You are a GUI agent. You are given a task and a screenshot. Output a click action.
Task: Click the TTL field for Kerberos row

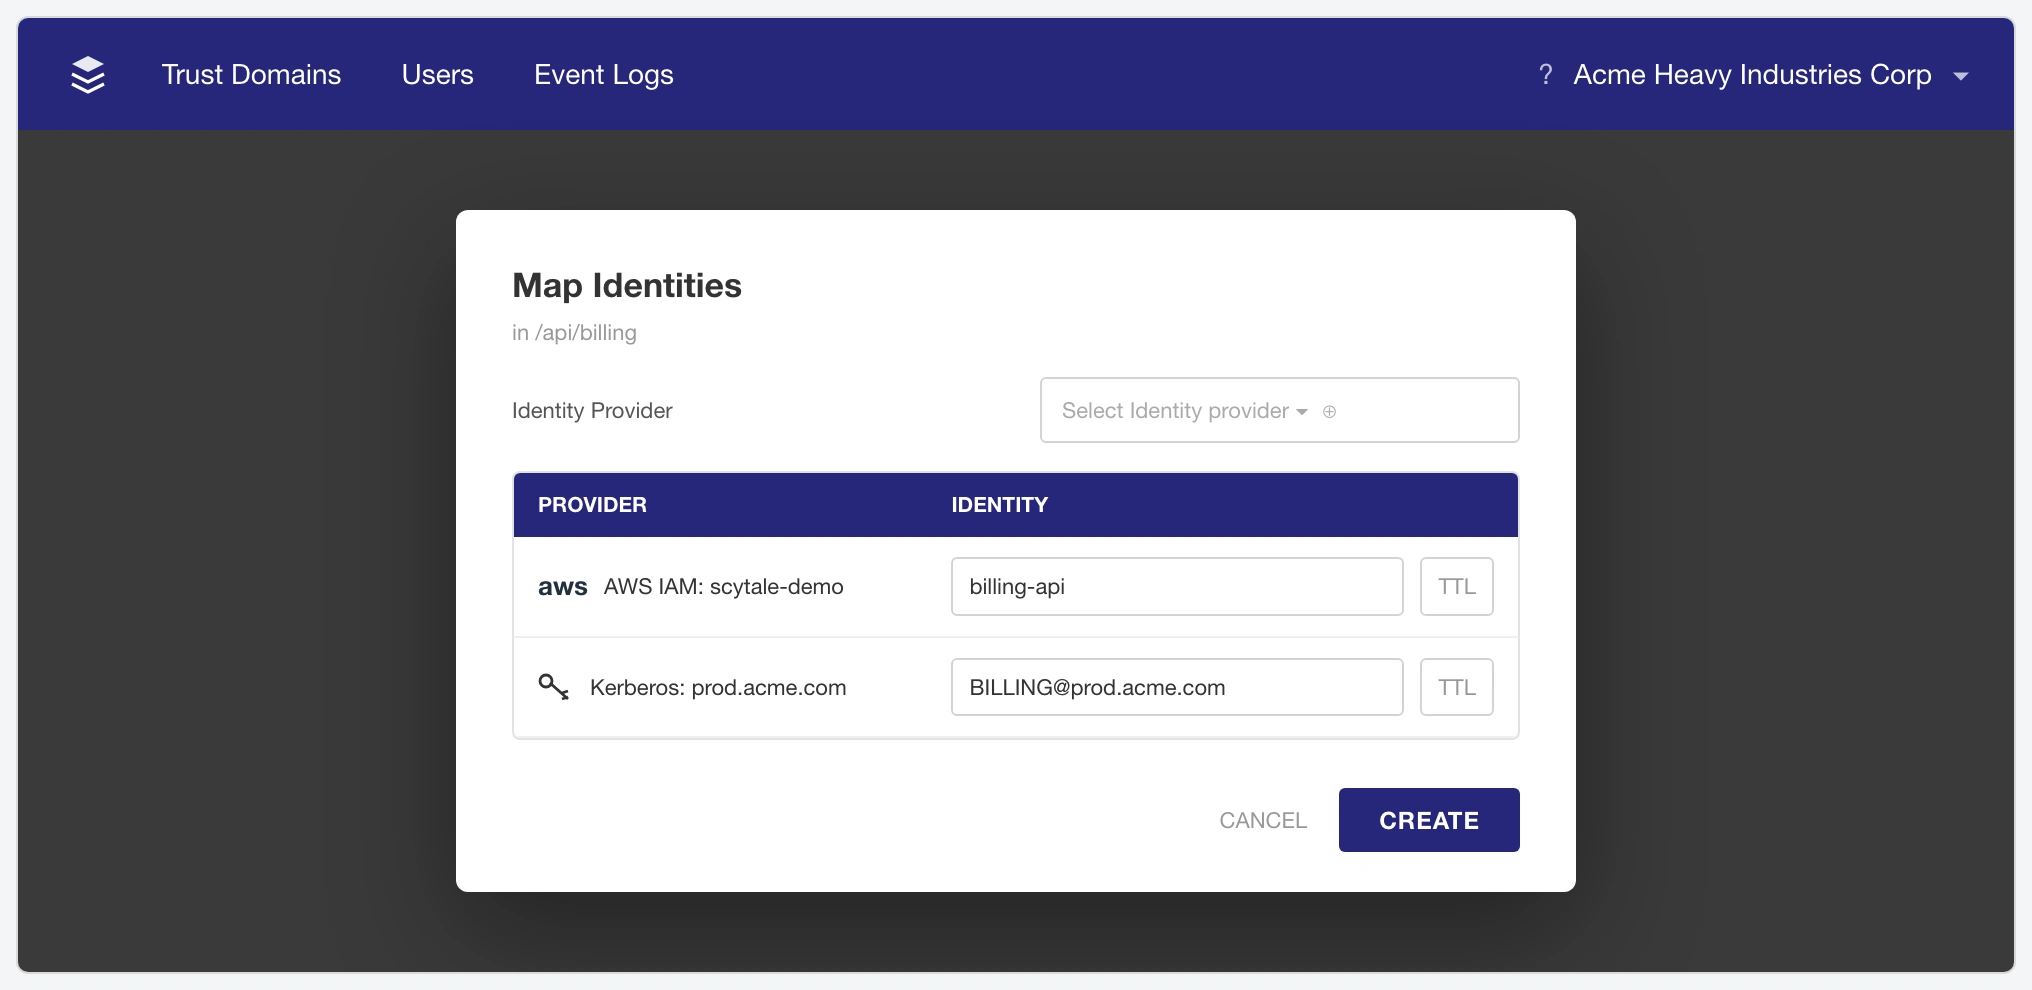pyautogui.click(x=1457, y=687)
